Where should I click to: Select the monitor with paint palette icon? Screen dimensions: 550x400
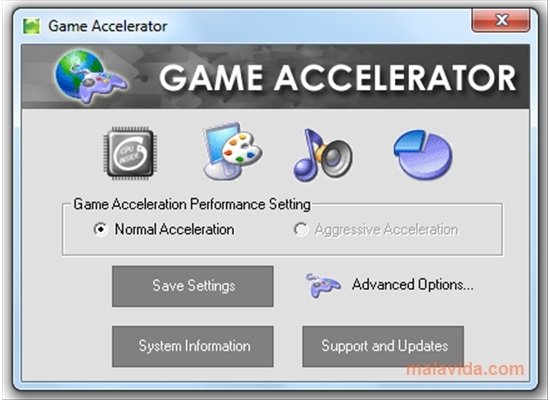[x=233, y=151]
